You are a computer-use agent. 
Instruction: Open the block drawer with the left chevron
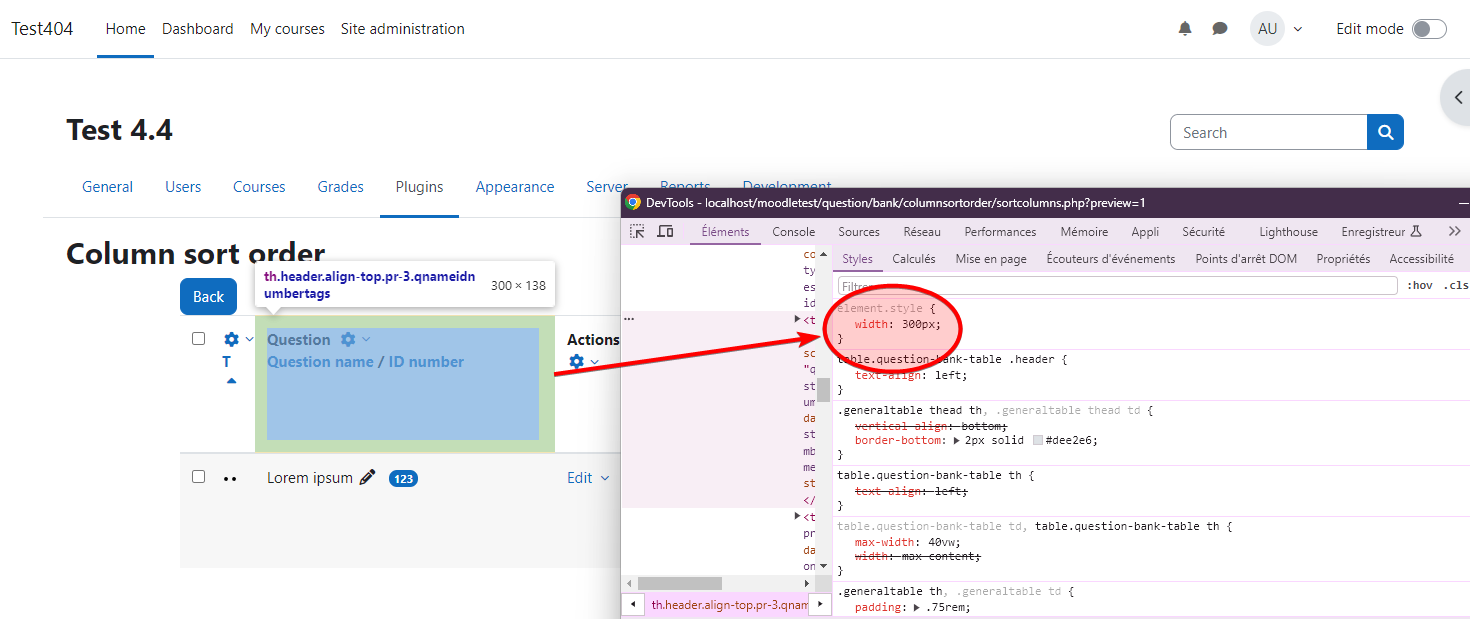1458,98
